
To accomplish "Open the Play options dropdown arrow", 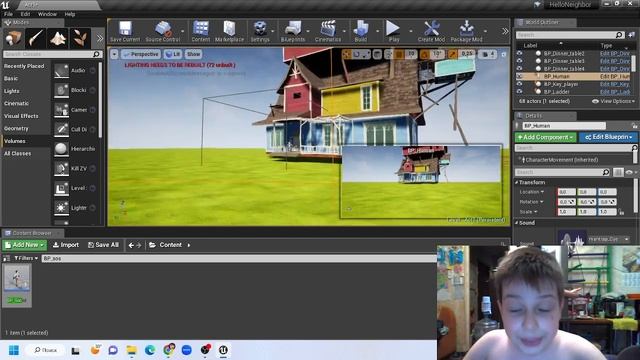I will [x=411, y=31].
